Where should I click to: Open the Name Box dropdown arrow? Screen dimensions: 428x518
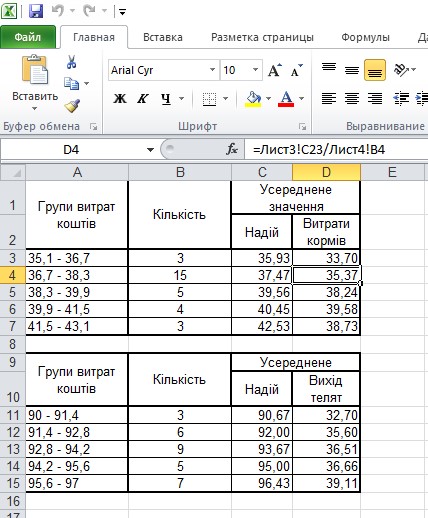[150, 150]
